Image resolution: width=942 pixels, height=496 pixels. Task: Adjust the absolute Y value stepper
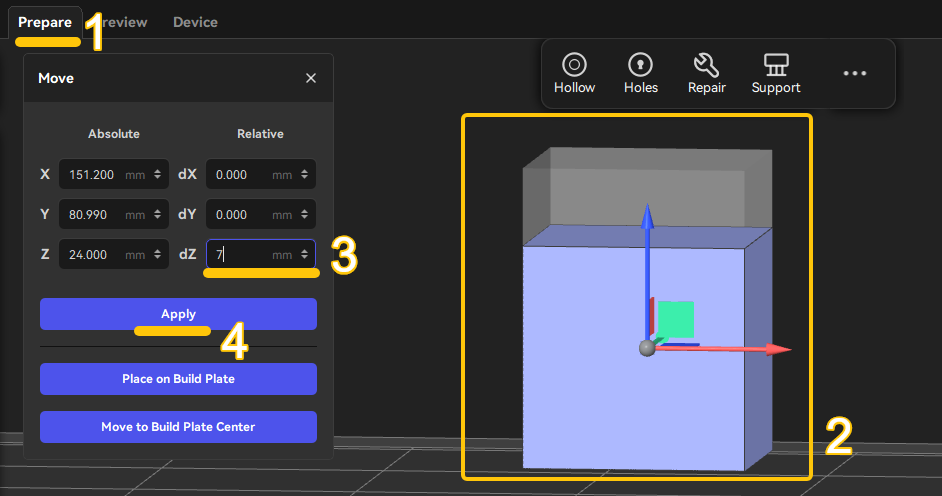tap(157, 214)
